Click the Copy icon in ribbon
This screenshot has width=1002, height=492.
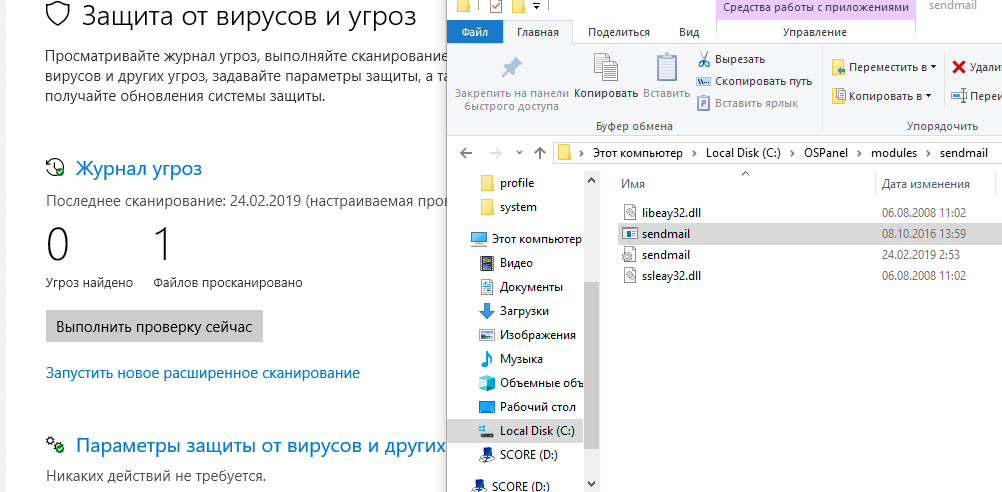point(605,69)
